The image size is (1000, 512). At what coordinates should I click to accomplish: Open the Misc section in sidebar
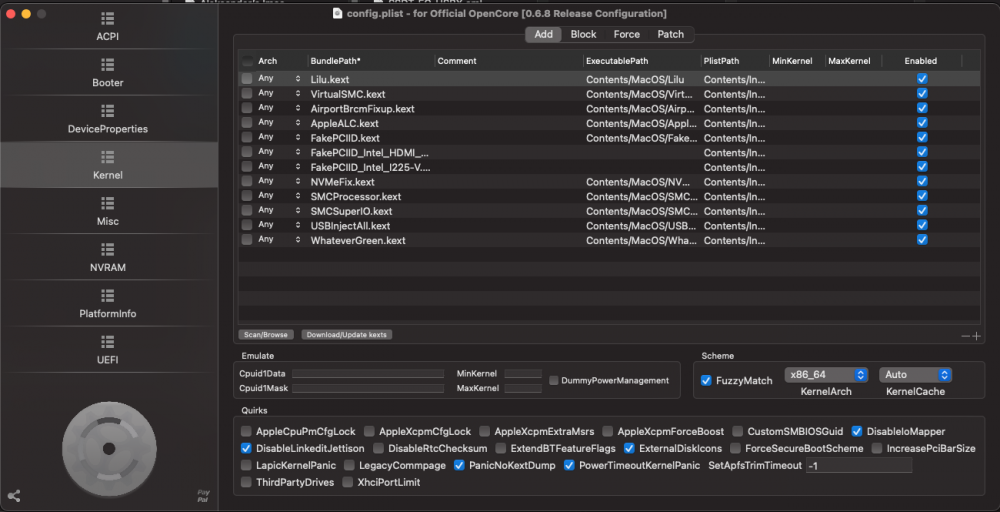tap(108, 211)
